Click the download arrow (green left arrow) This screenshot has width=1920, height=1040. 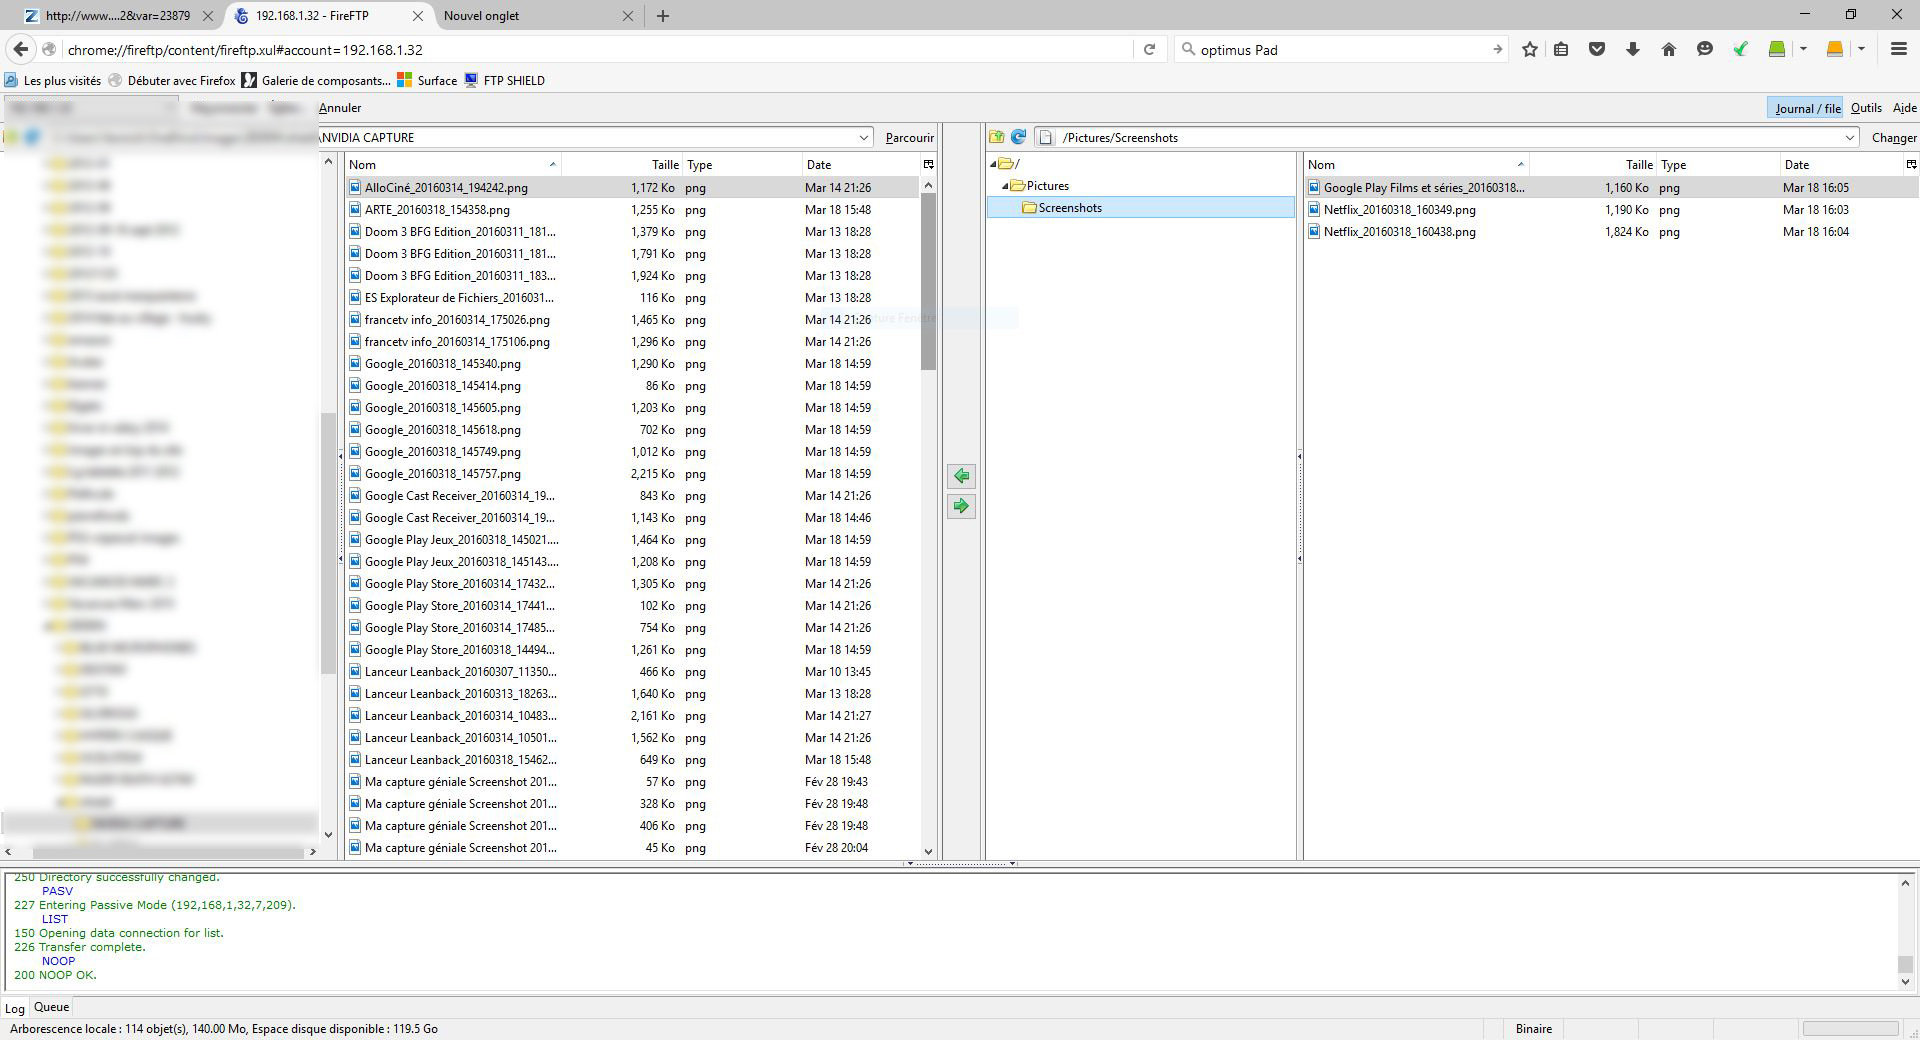[x=961, y=476]
